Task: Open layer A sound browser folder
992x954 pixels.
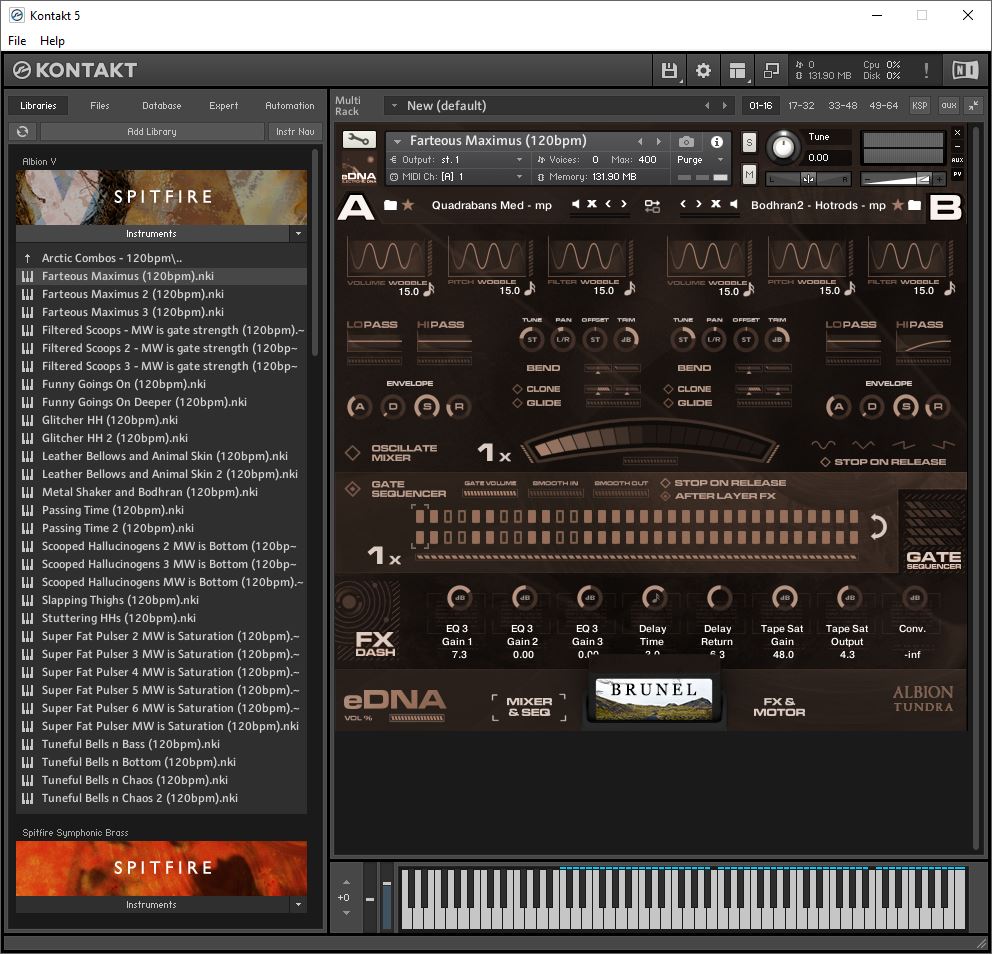Action: pos(390,205)
